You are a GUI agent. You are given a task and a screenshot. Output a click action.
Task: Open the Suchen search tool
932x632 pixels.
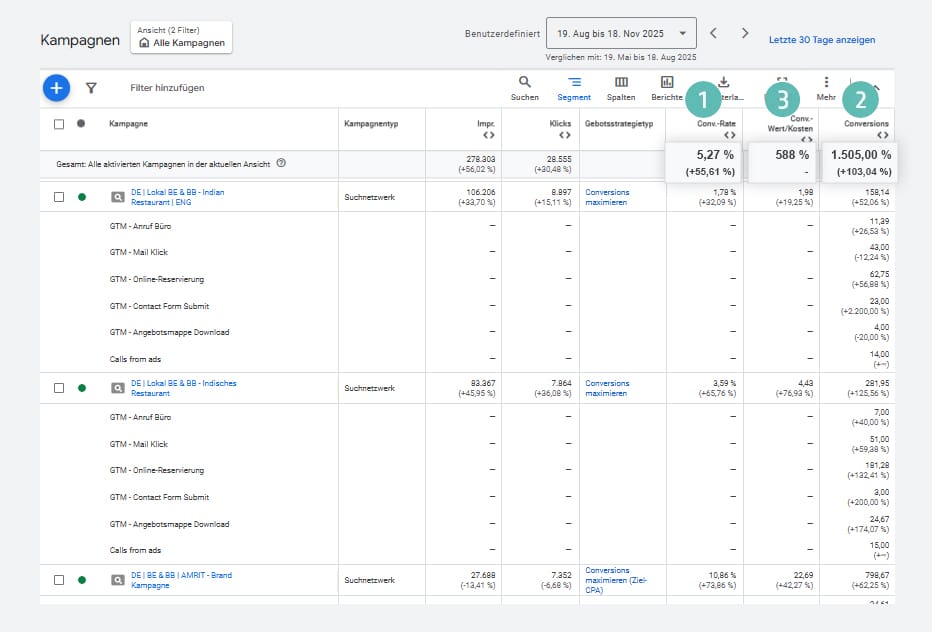click(x=525, y=83)
